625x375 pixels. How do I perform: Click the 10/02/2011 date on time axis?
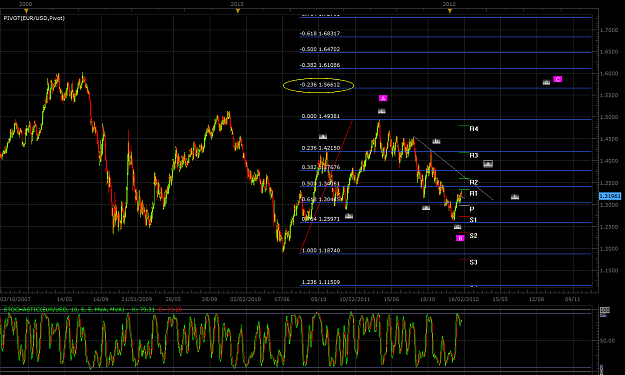(x=354, y=299)
